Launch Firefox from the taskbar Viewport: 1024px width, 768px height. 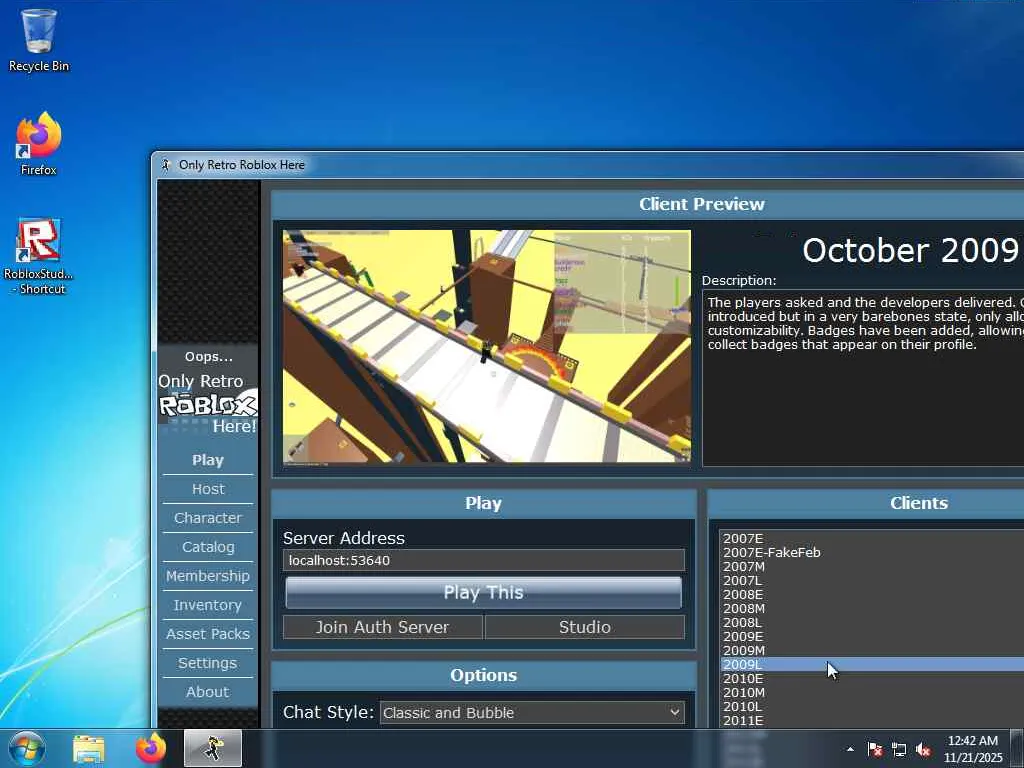click(151, 749)
